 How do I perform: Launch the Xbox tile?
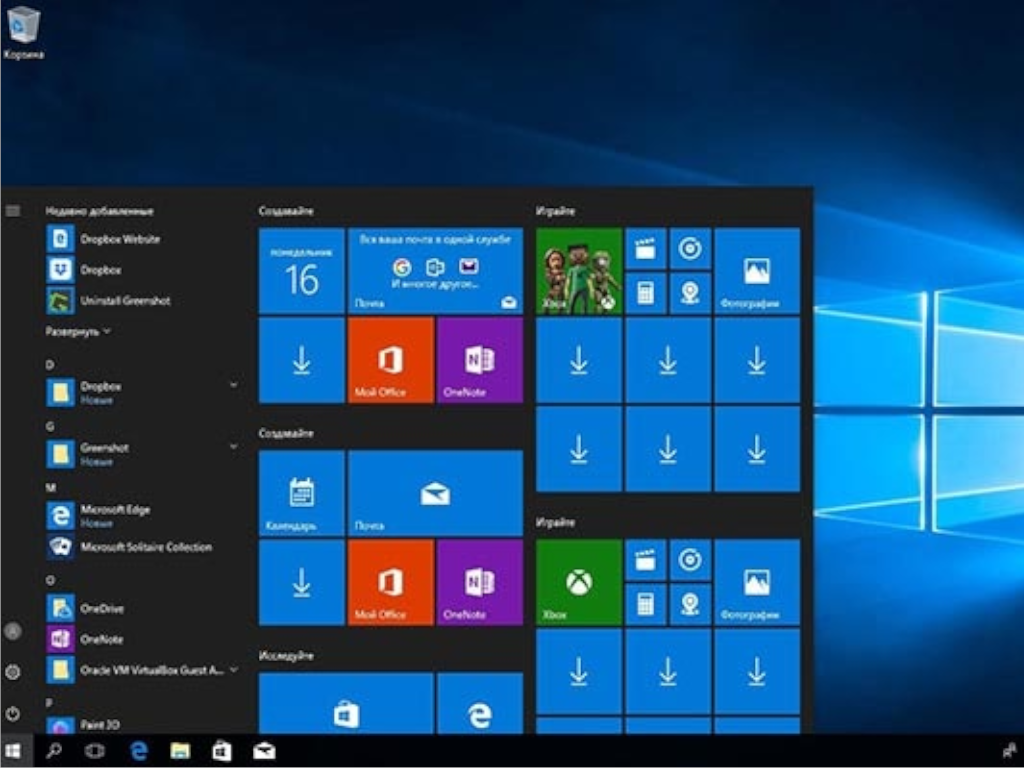tap(577, 270)
